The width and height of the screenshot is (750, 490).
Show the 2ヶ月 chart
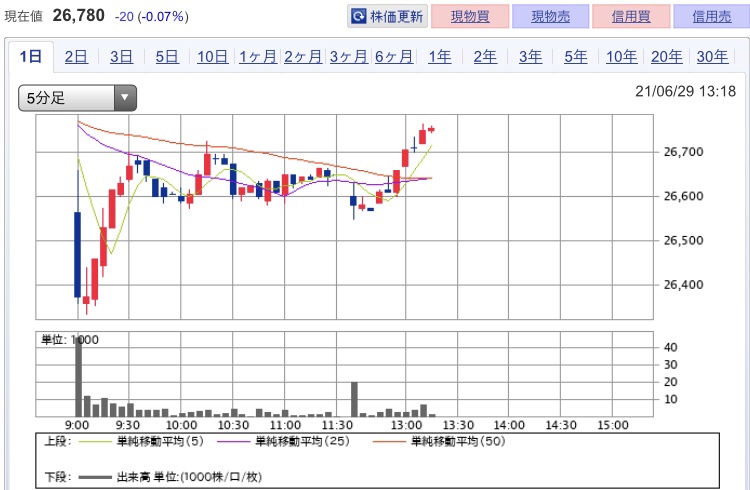pyautogui.click(x=303, y=56)
